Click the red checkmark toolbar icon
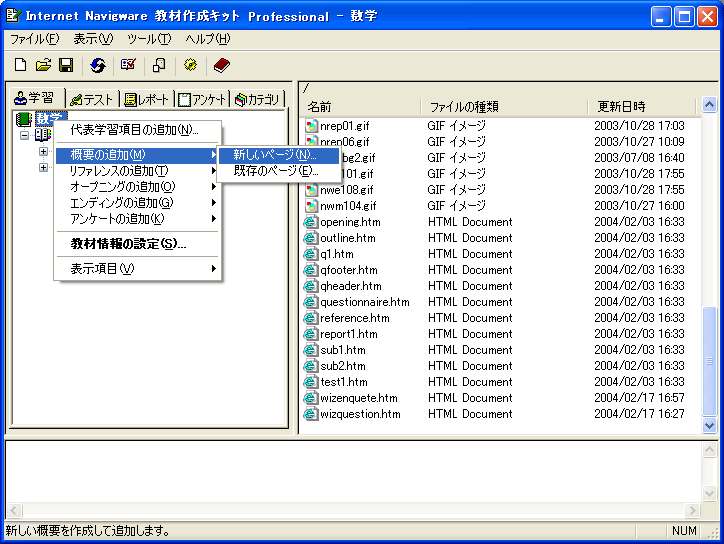Viewport: 724px width, 544px height. [128, 65]
